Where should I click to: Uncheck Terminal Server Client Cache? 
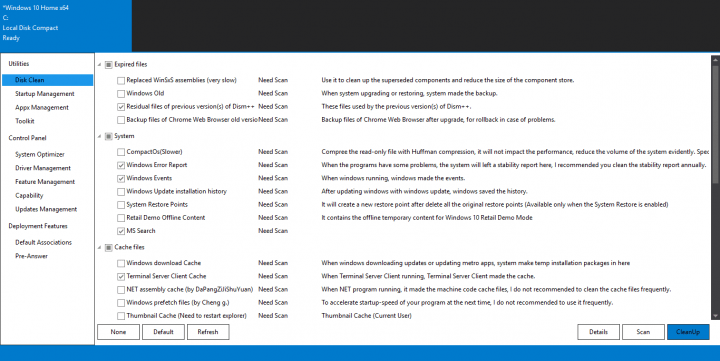click(121, 276)
